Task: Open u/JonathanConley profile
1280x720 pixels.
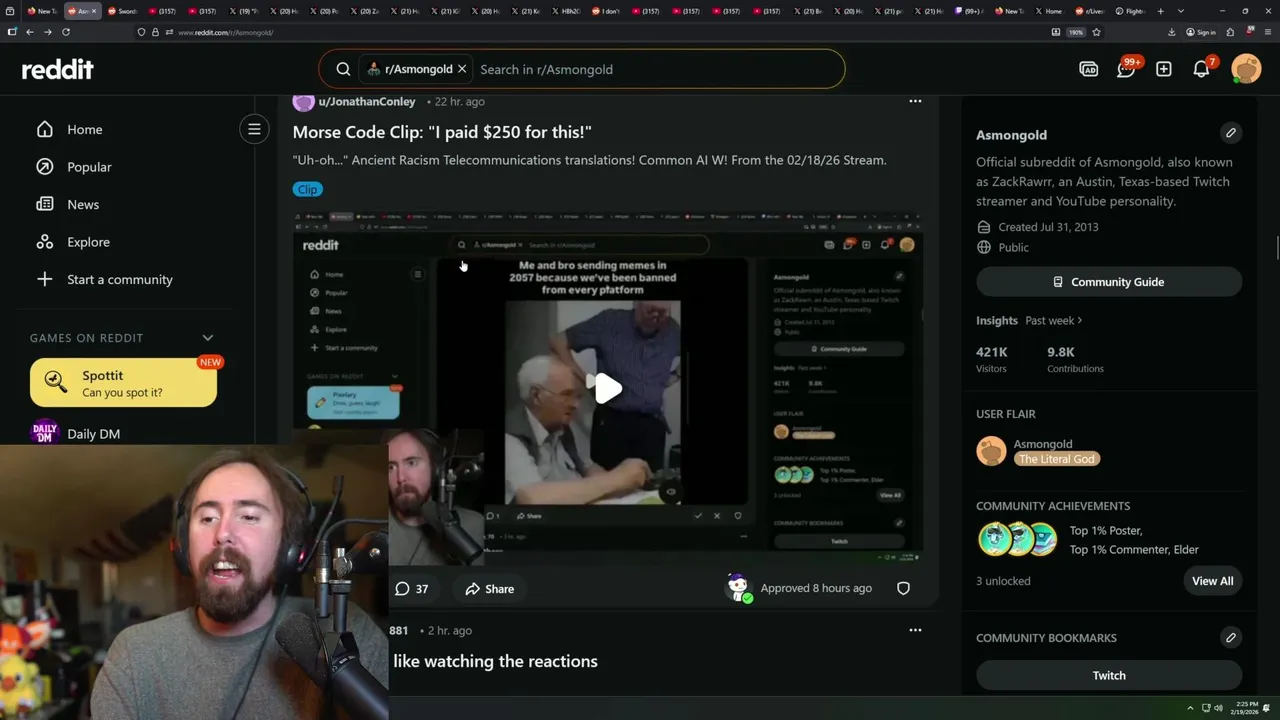Action: [366, 101]
